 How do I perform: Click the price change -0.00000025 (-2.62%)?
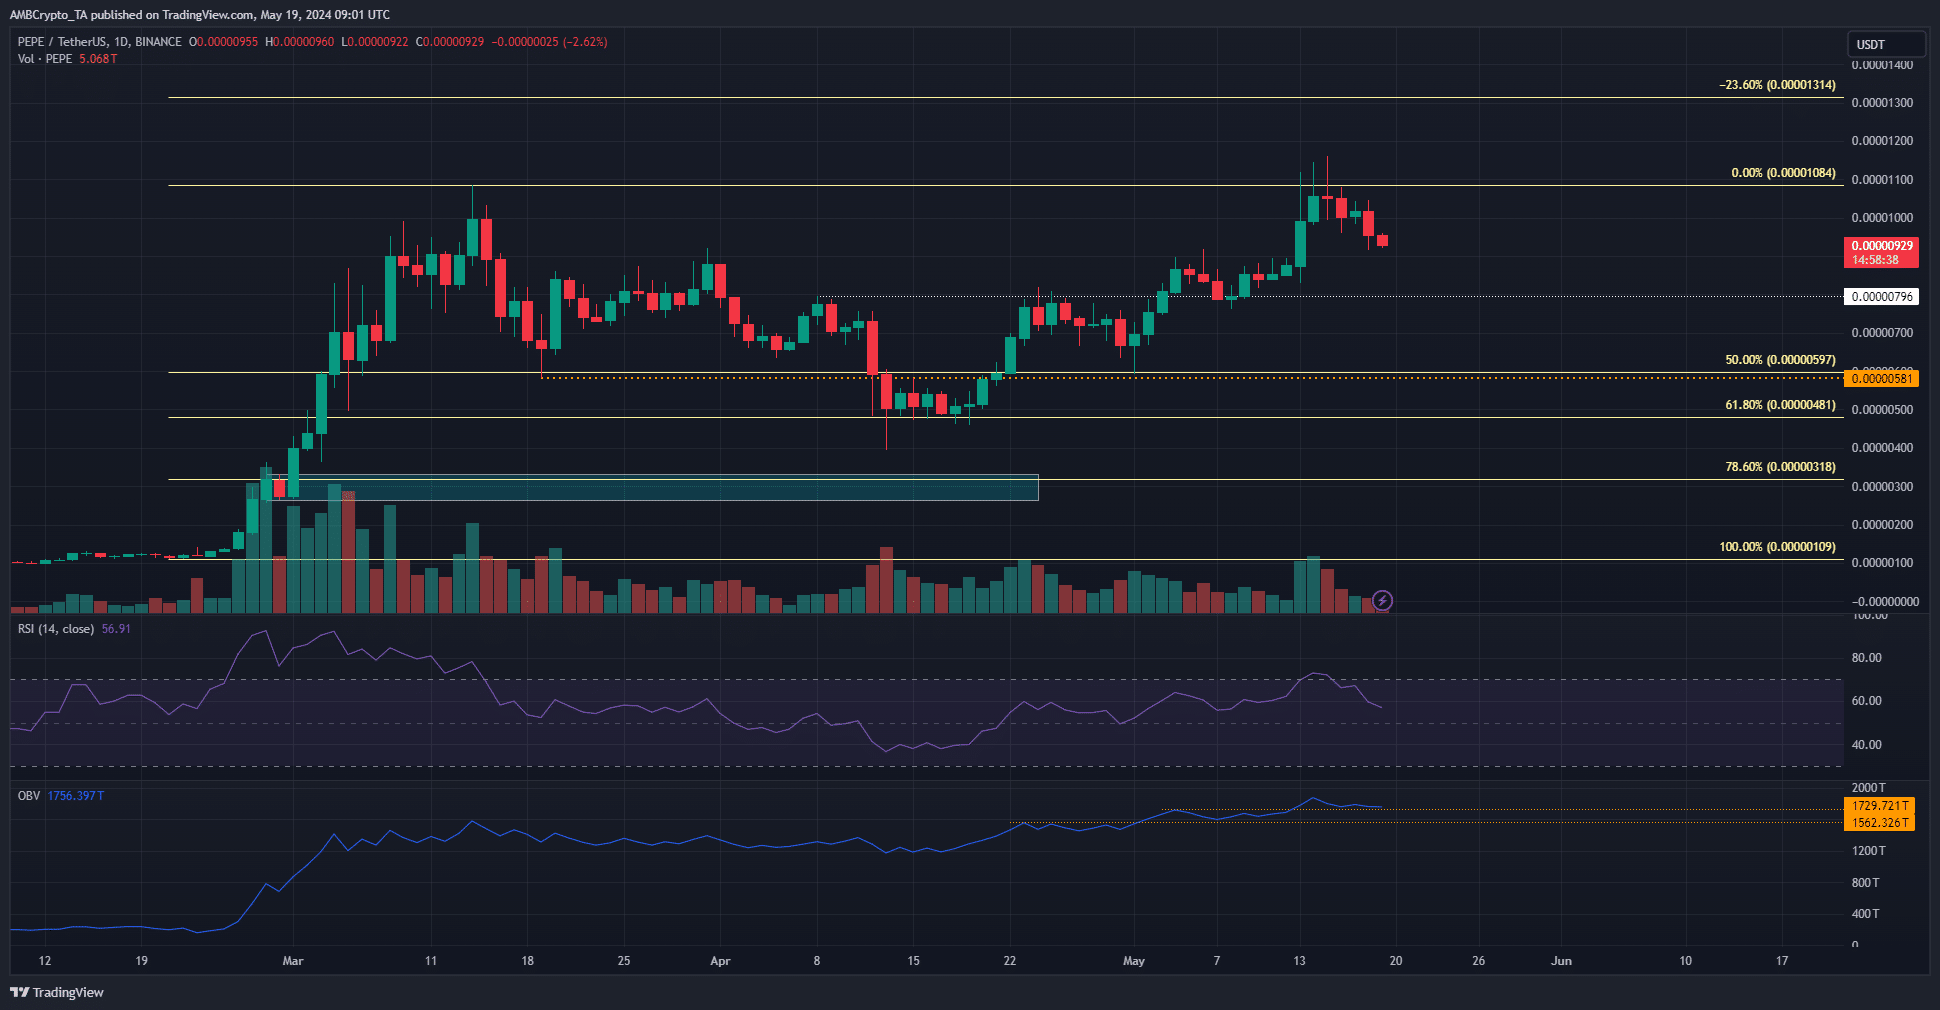point(549,42)
